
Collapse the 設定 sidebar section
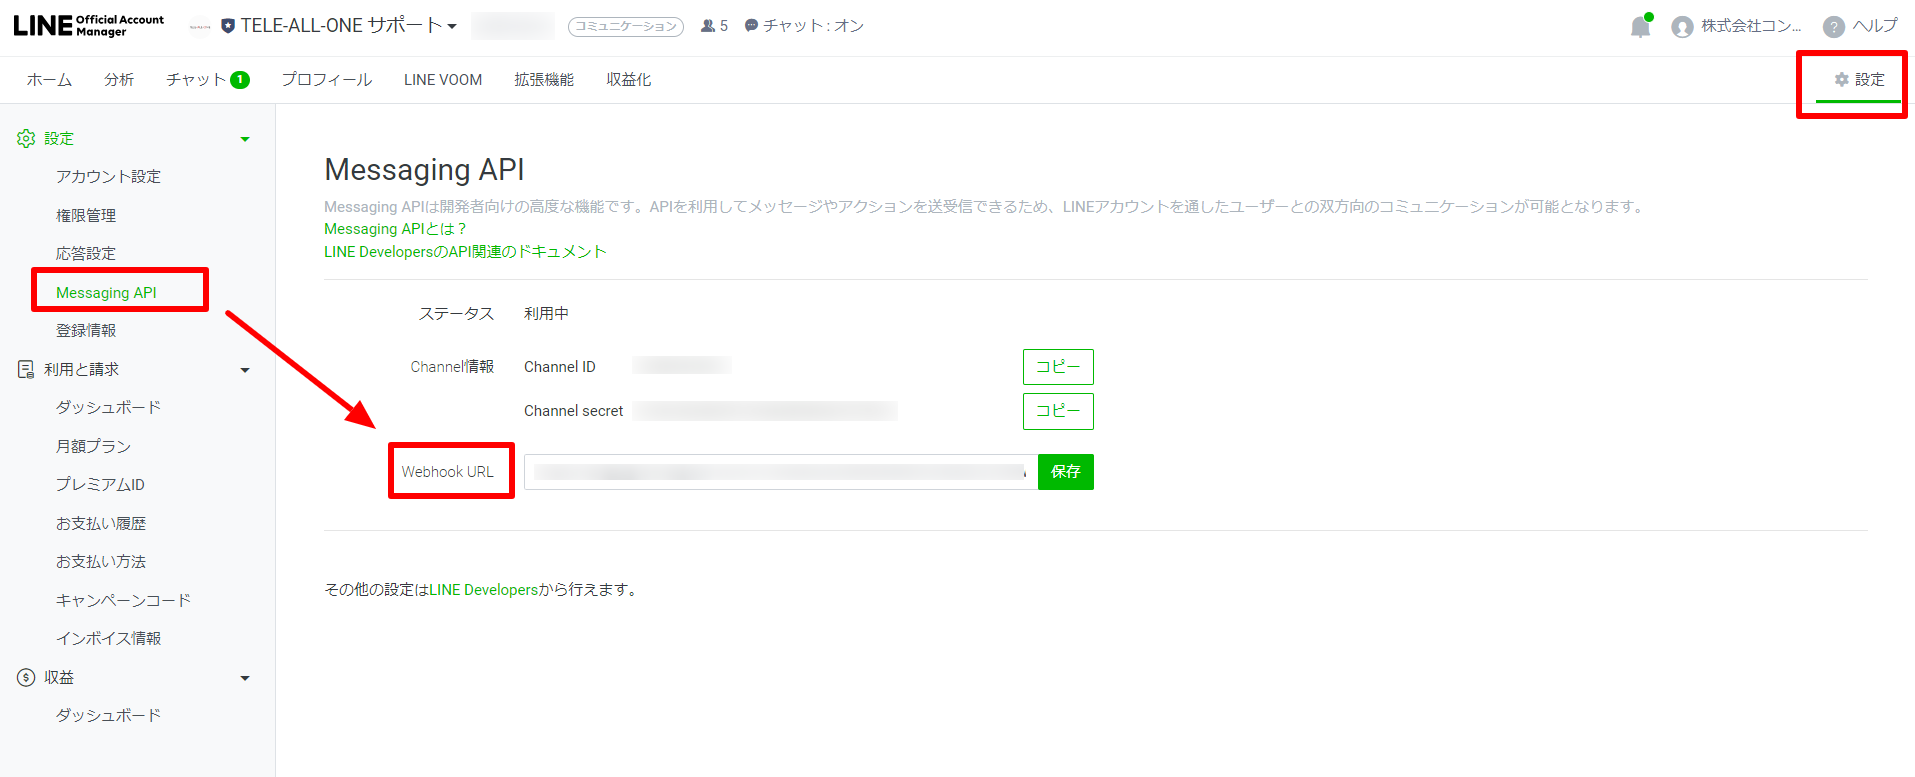click(x=245, y=139)
